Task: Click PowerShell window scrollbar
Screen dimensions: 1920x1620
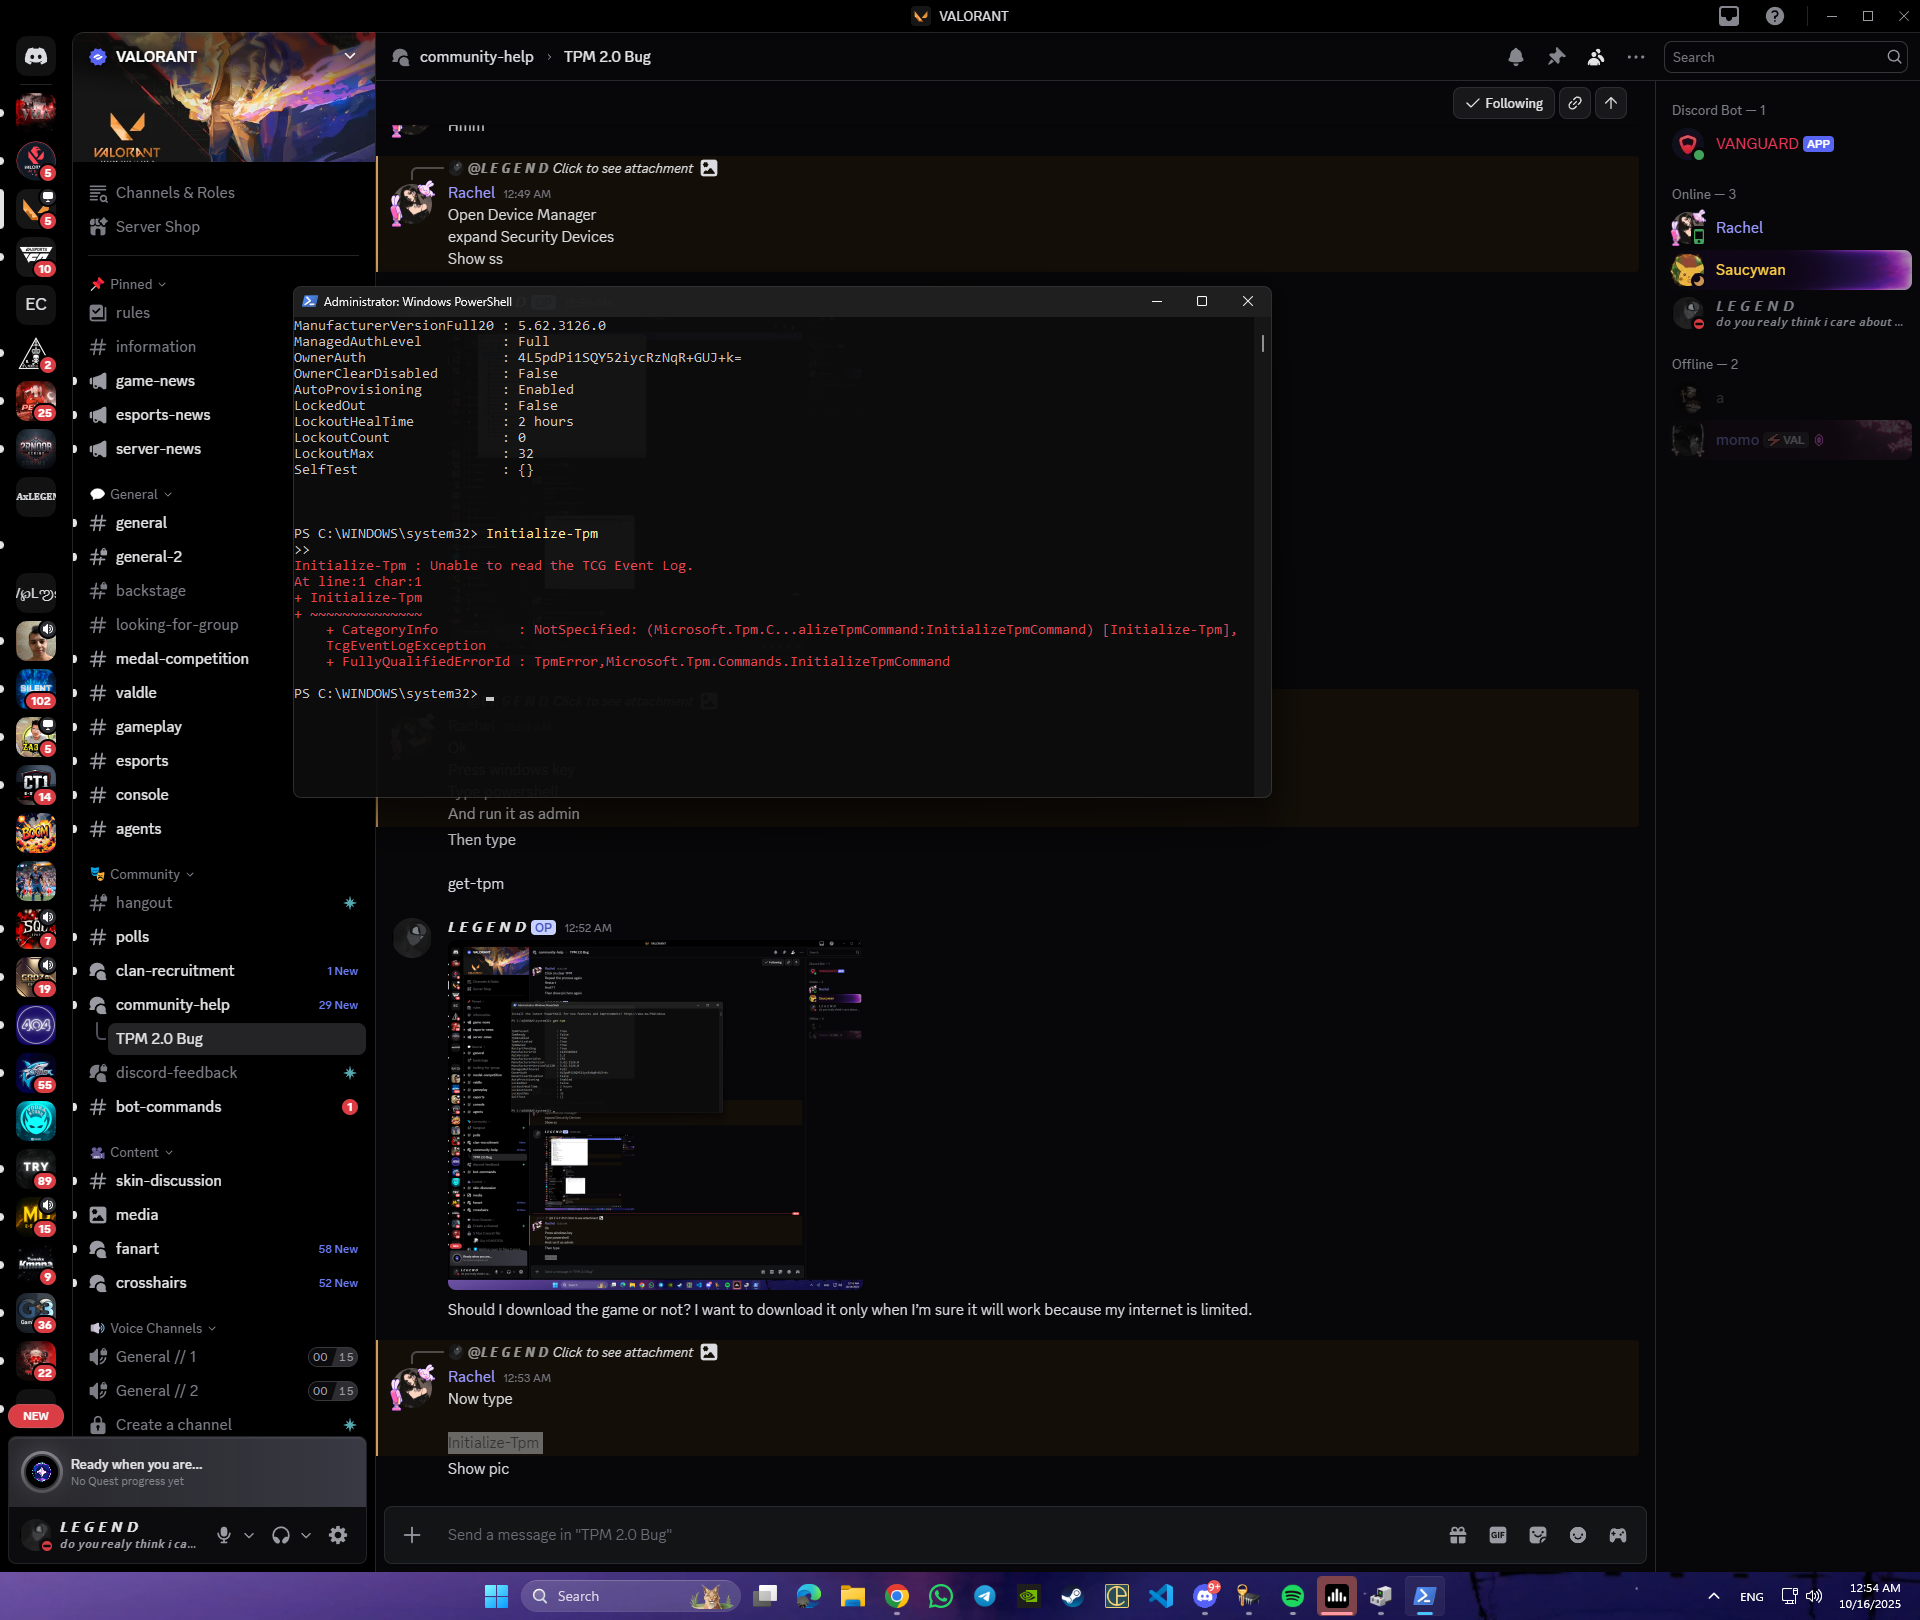Action: [1262, 344]
